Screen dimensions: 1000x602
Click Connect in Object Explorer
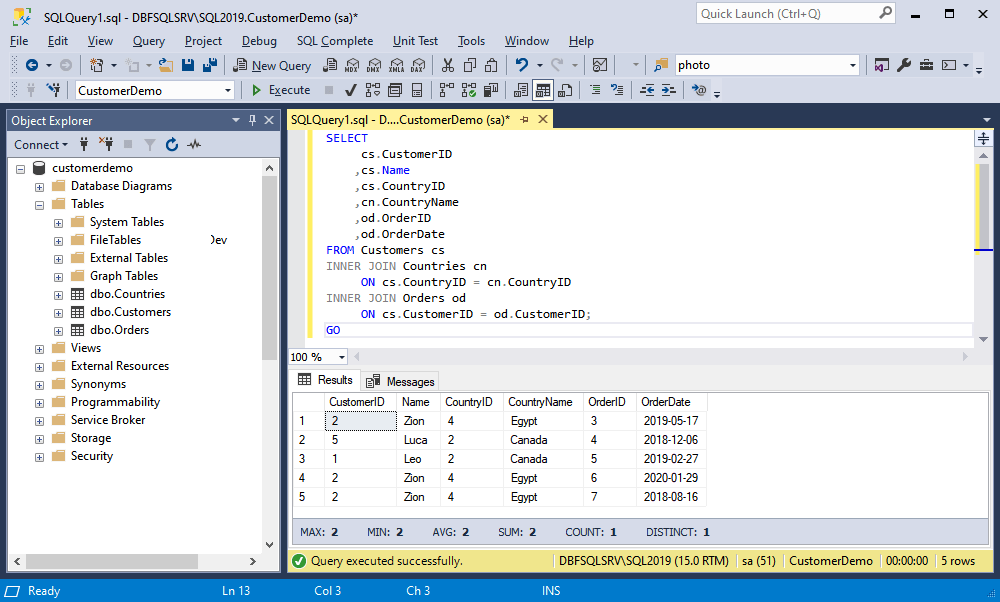35,144
